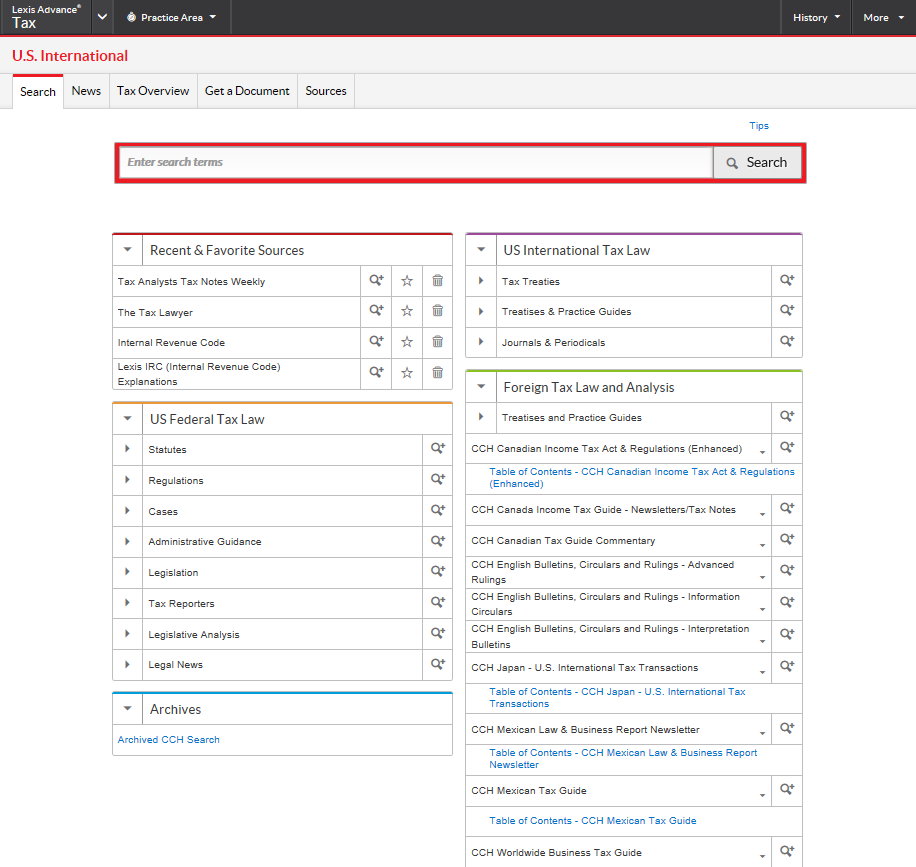
Task: Add Tax Treaties to search scope
Action: [787, 280]
